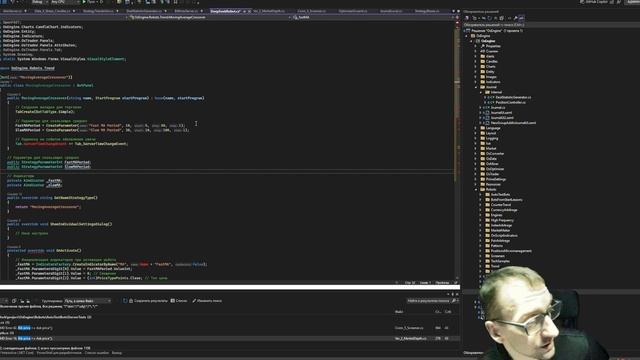Select the Patterns folder
The width and height of the screenshot is (640, 360).
click(494, 246)
